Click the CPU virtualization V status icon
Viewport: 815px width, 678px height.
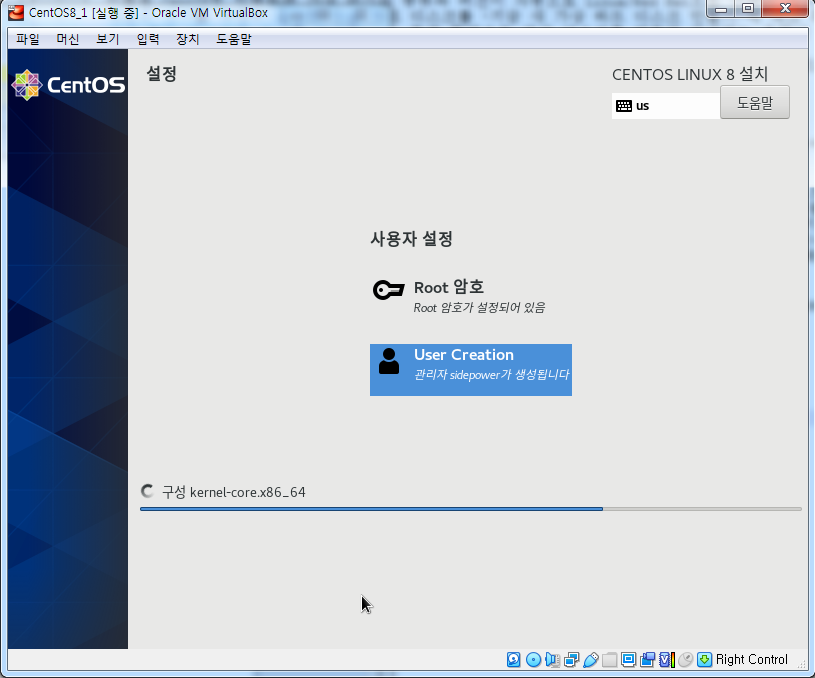click(667, 660)
